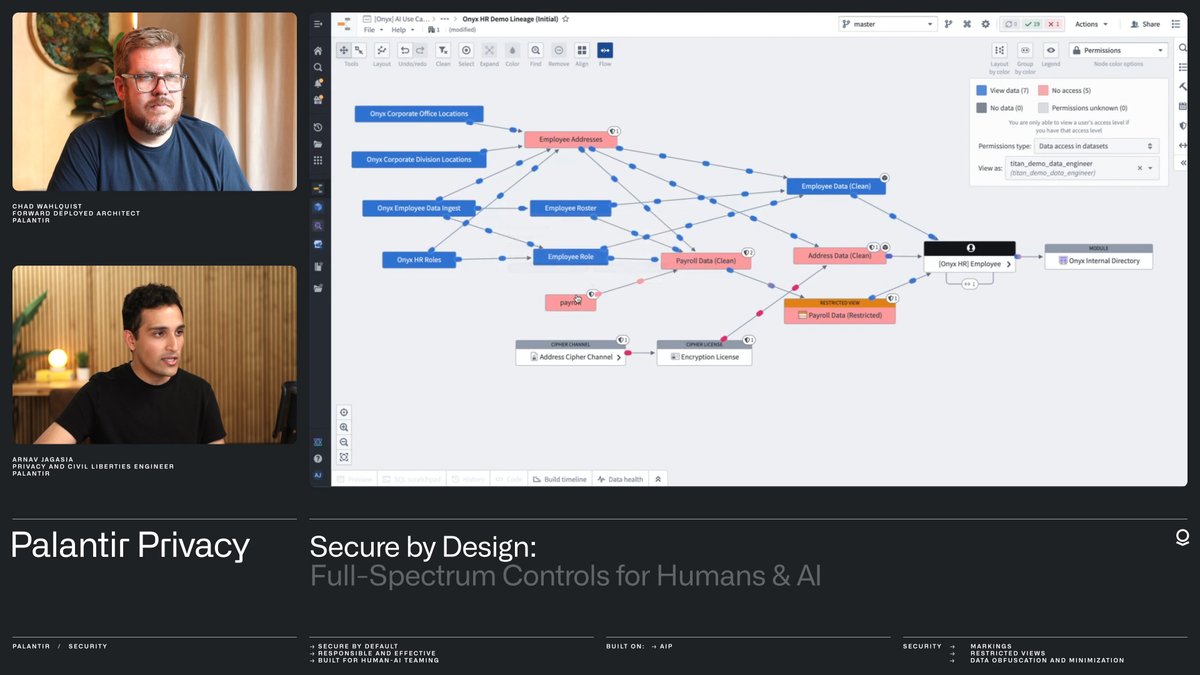Image resolution: width=1200 pixels, height=675 pixels.
Task: Click the View data blue swatch
Action: click(982, 91)
